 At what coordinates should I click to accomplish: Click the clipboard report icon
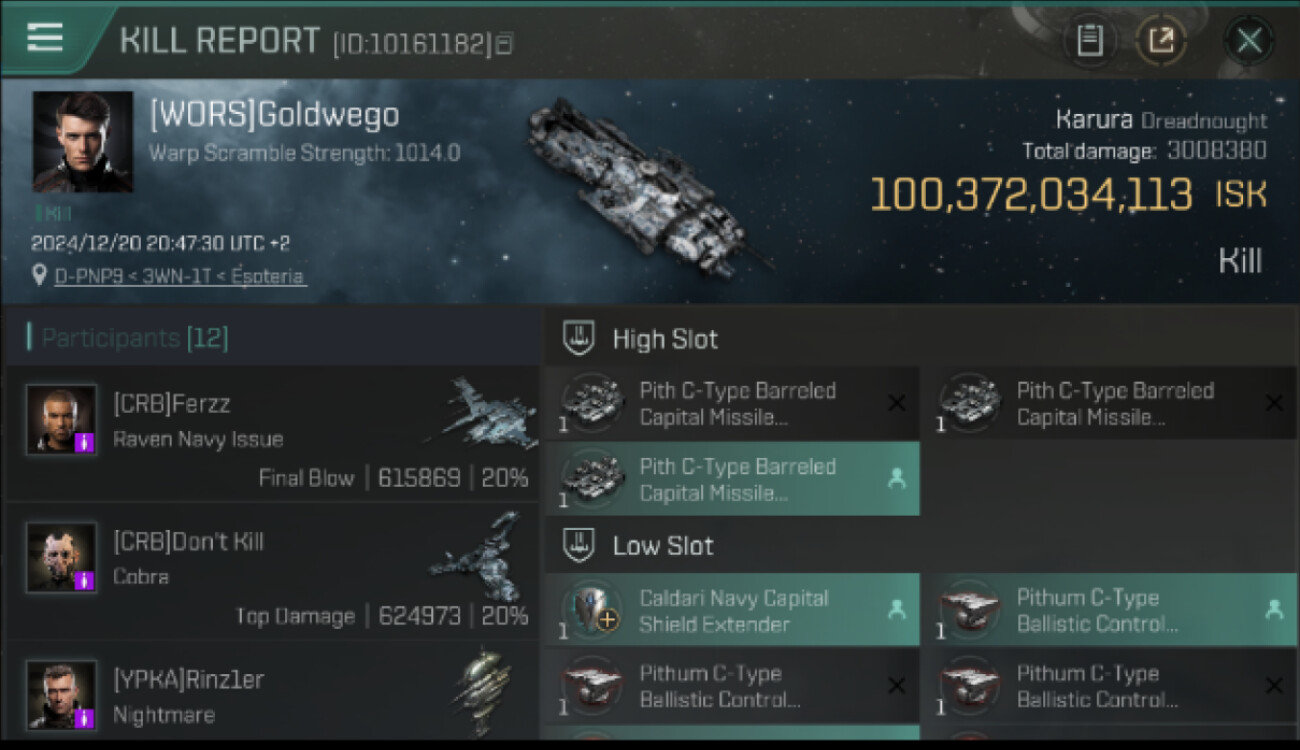tap(1089, 41)
